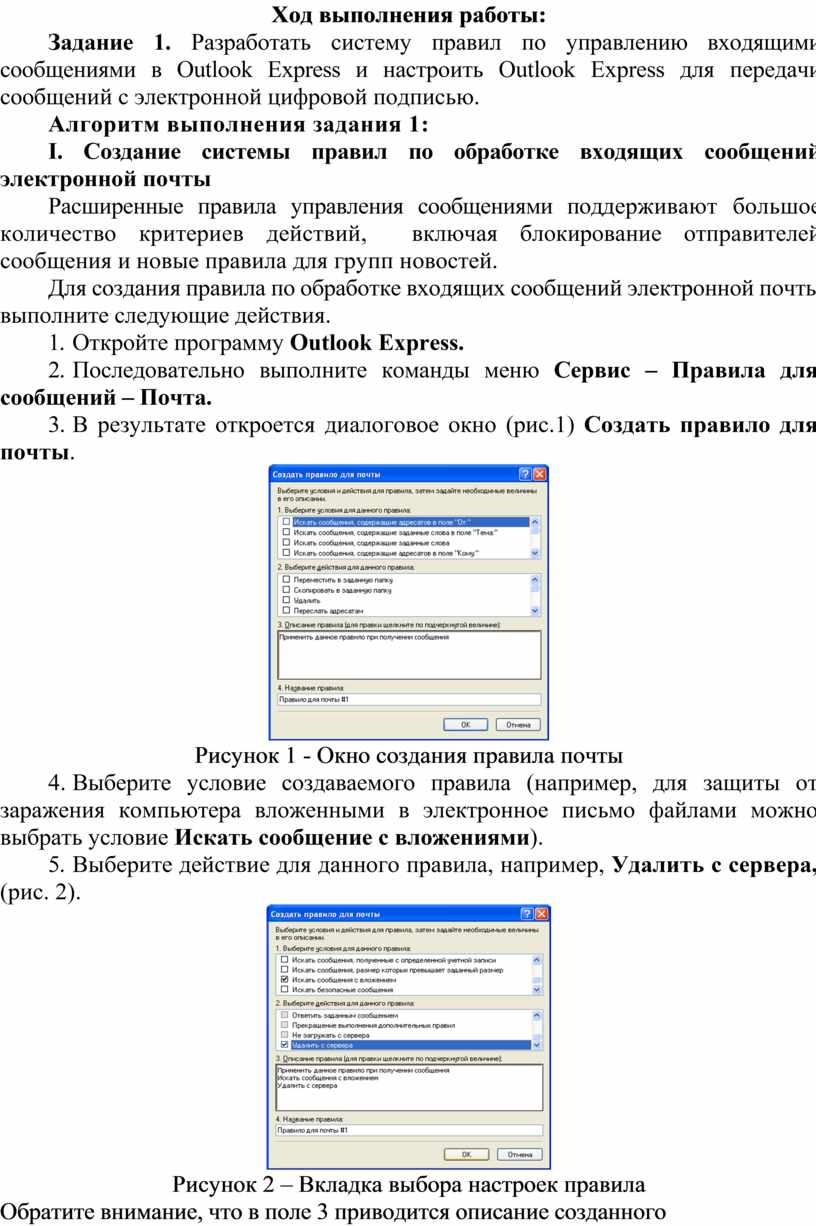Screen dimensions: 816x1226
Task: Check the condition with words in the "Тема:" field
Action: click(287, 532)
